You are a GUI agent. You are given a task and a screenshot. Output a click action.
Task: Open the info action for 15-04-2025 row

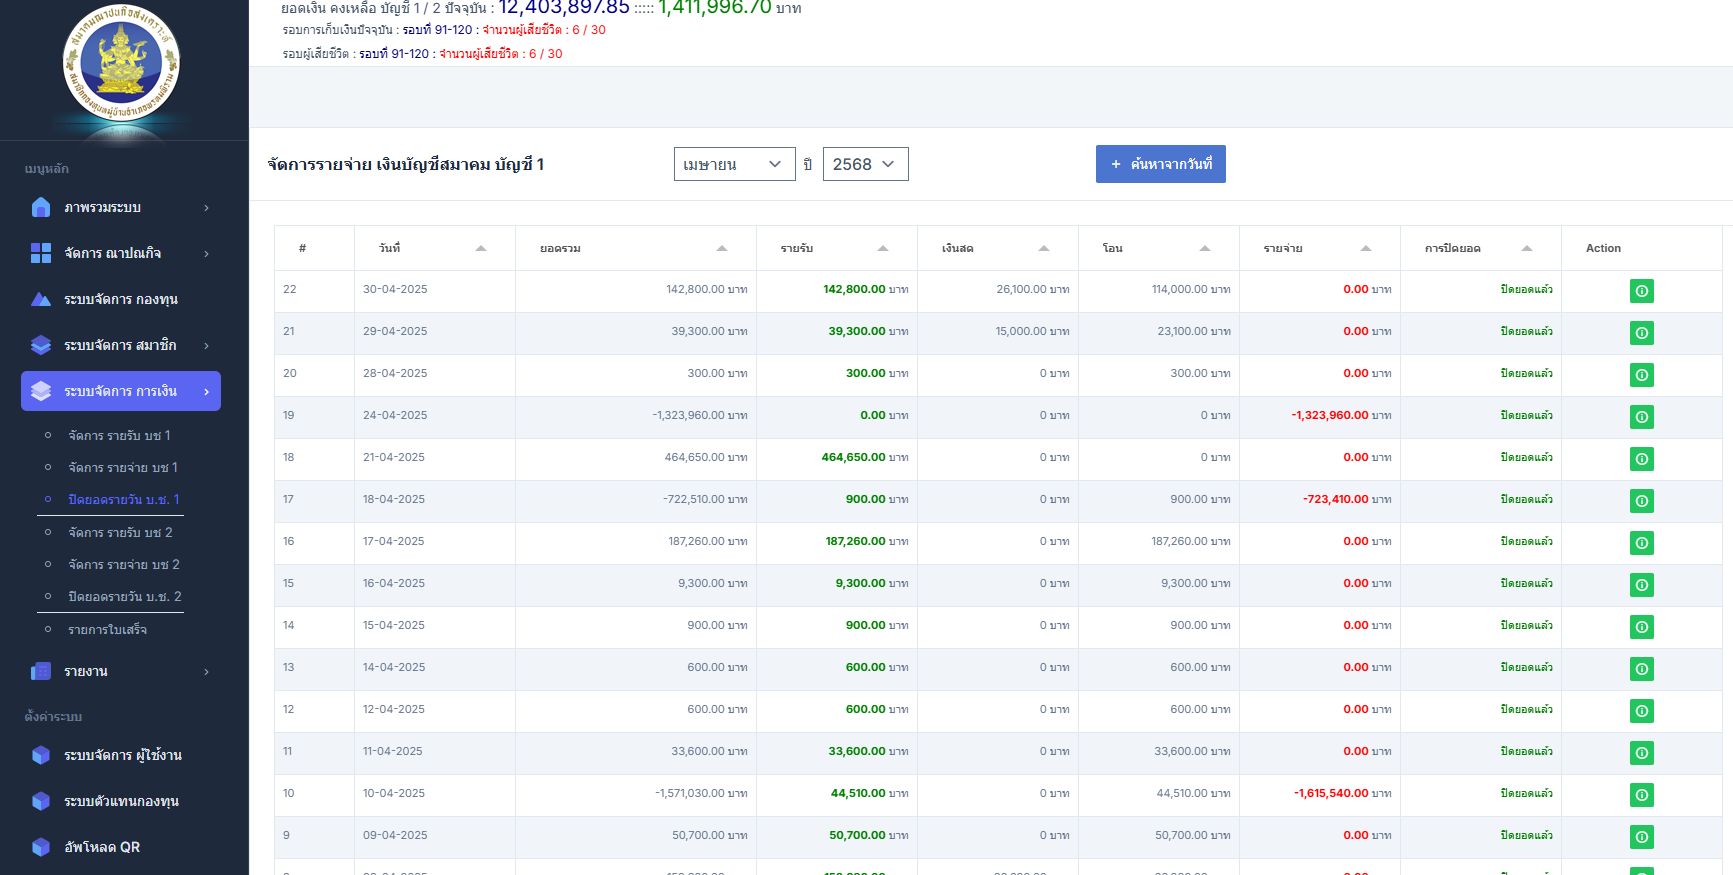coord(1641,627)
